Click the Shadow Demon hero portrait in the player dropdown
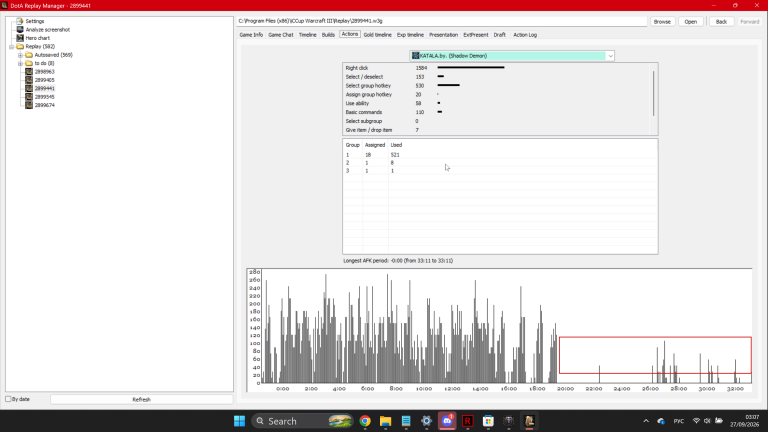This screenshot has height=432, width=768. (415, 56)
